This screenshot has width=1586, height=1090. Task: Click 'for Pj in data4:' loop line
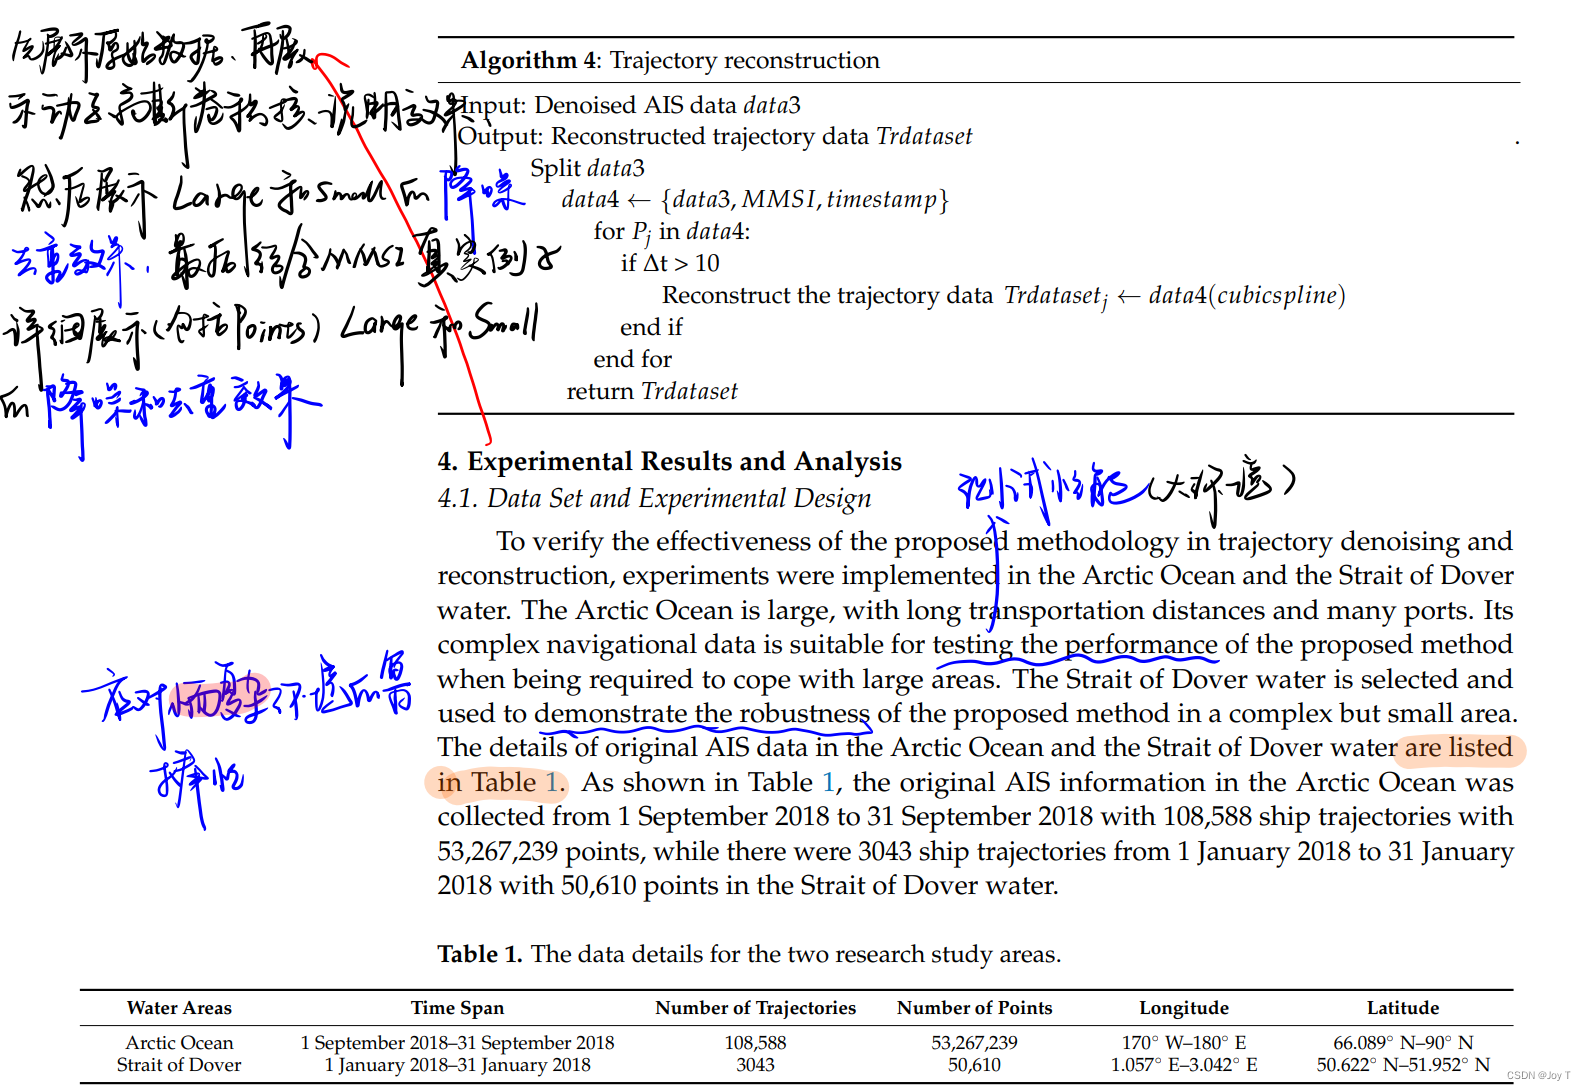tap(672, 232)
